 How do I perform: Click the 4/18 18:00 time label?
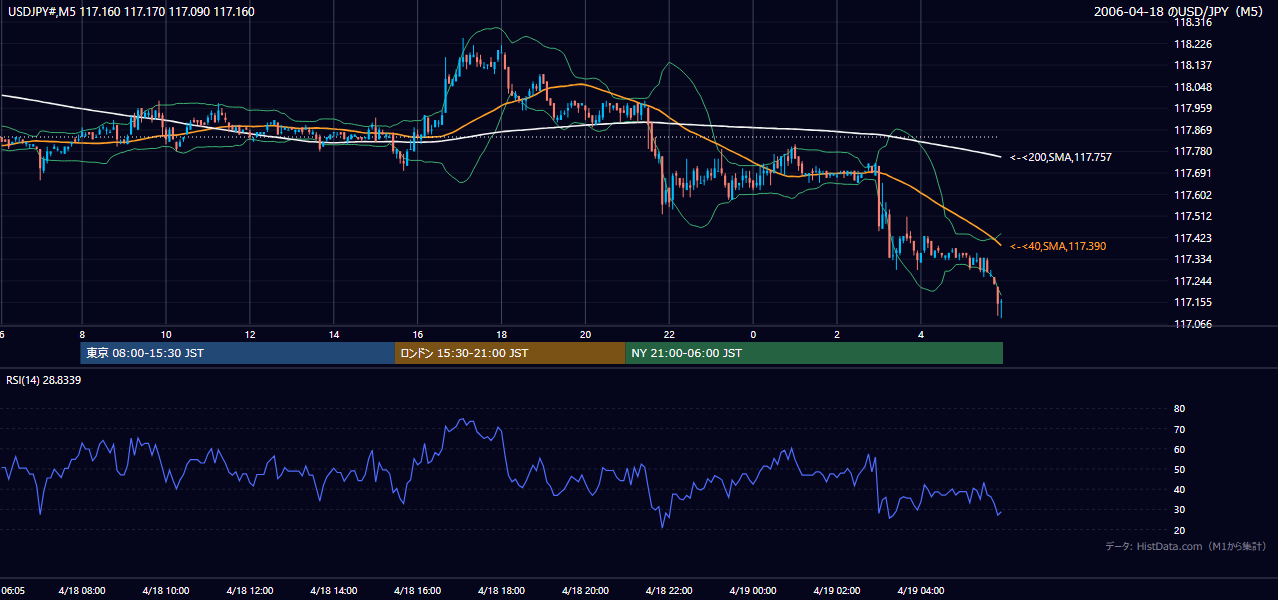coord(500,591)
